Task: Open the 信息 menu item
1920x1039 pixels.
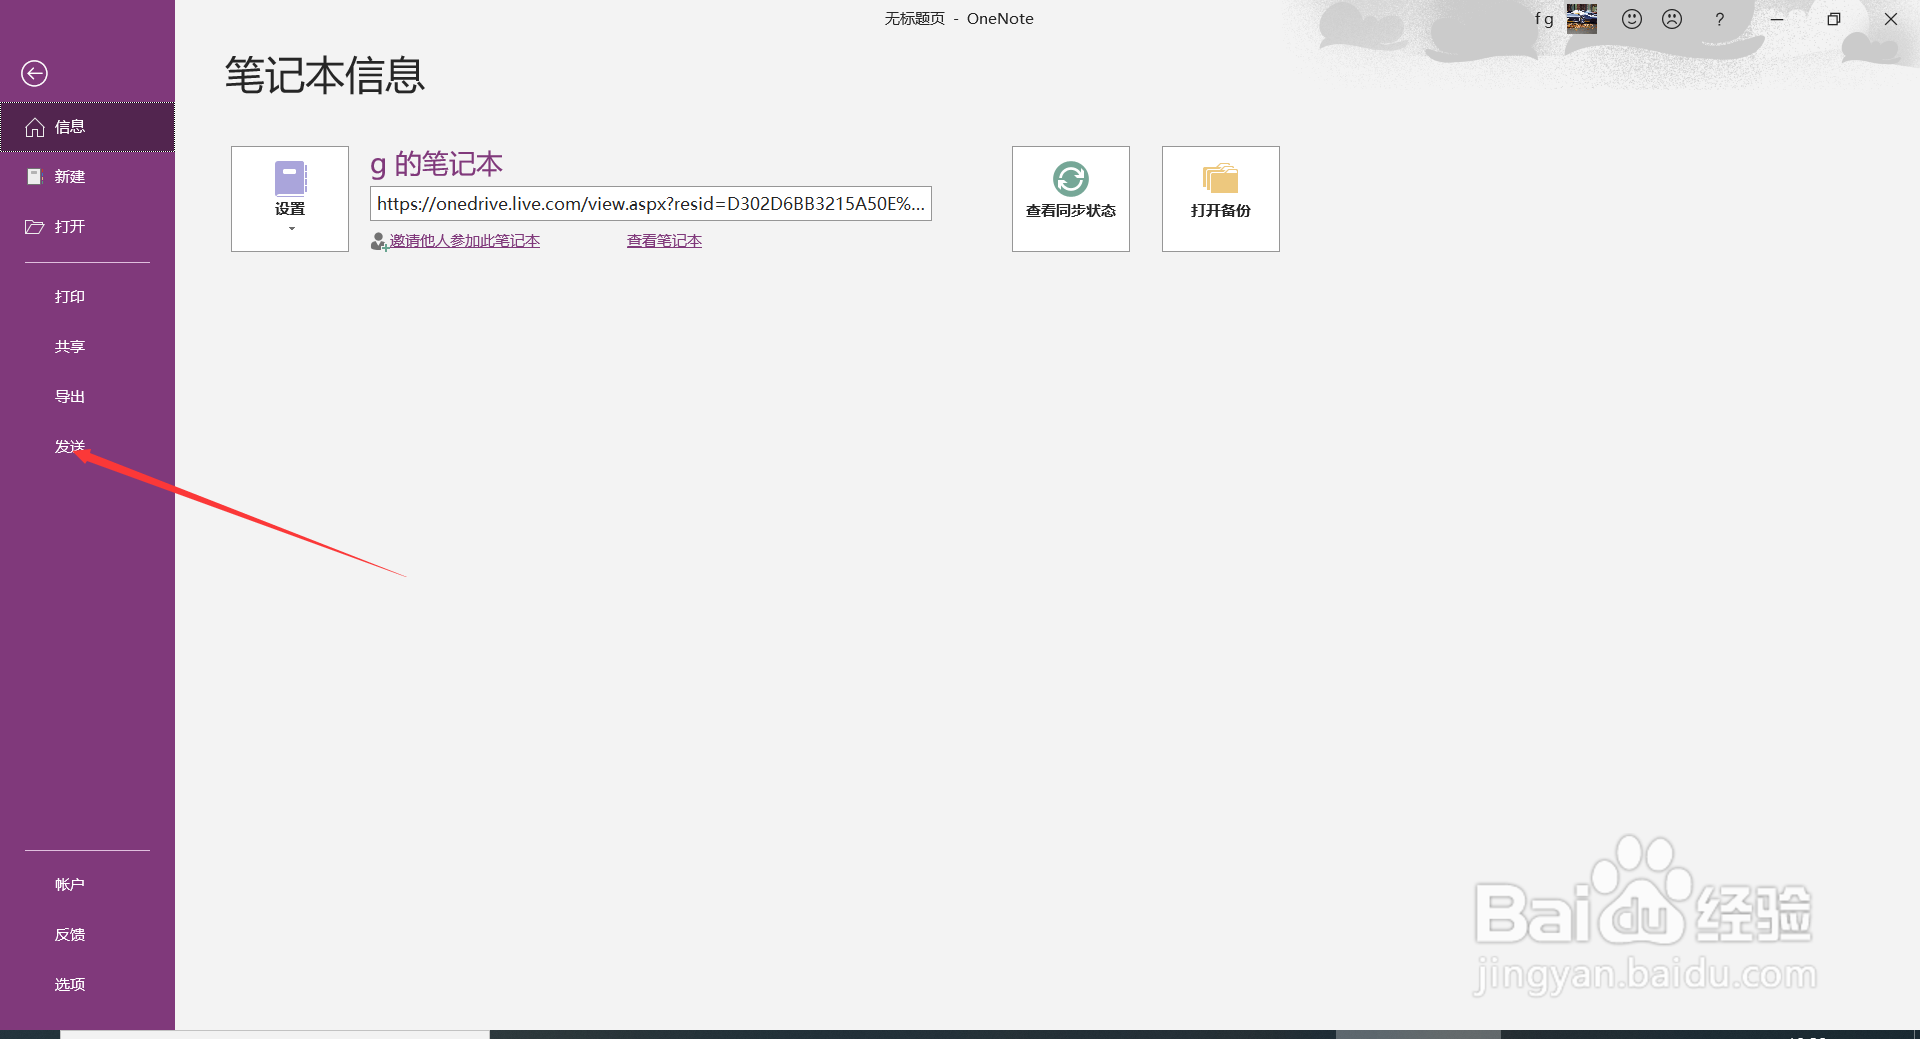Action: pyautogui.click(x=87, y=127)
